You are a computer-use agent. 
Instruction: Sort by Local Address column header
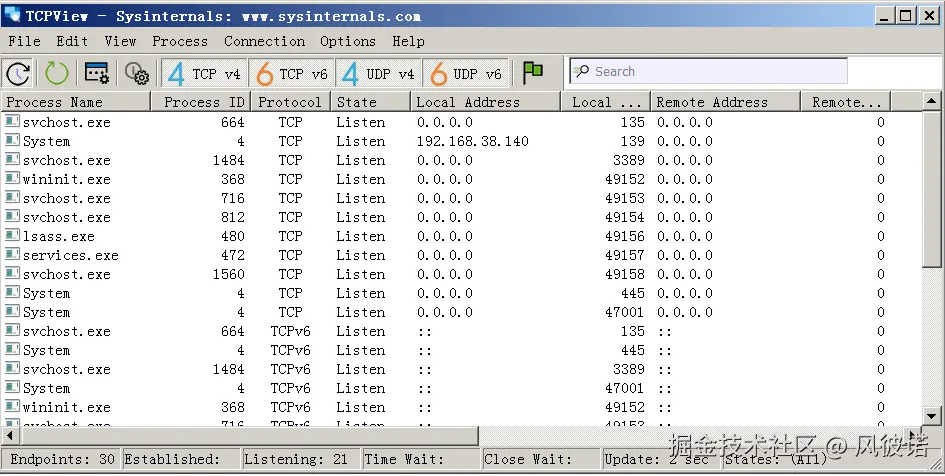(x=486, y=102)
